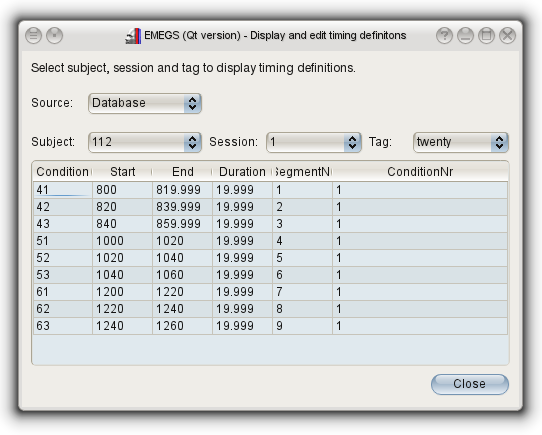Click the Close button
Image resolution: width=542 pixels, height=435 pixels.
coord(470,384)
